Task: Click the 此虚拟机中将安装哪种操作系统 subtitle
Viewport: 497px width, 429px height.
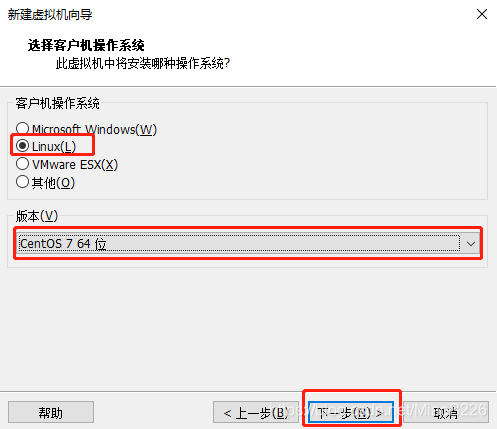Action: pyautogui.click(x=143, y=63)
